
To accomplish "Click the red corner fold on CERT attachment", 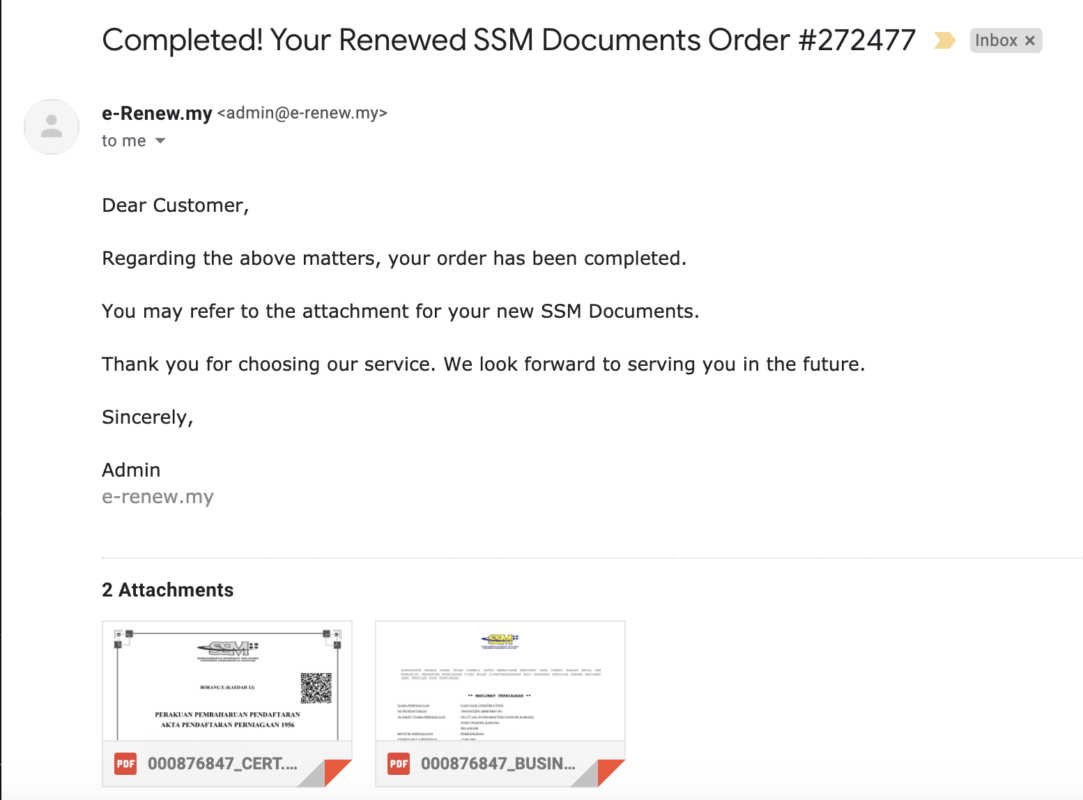I will 335,772.
